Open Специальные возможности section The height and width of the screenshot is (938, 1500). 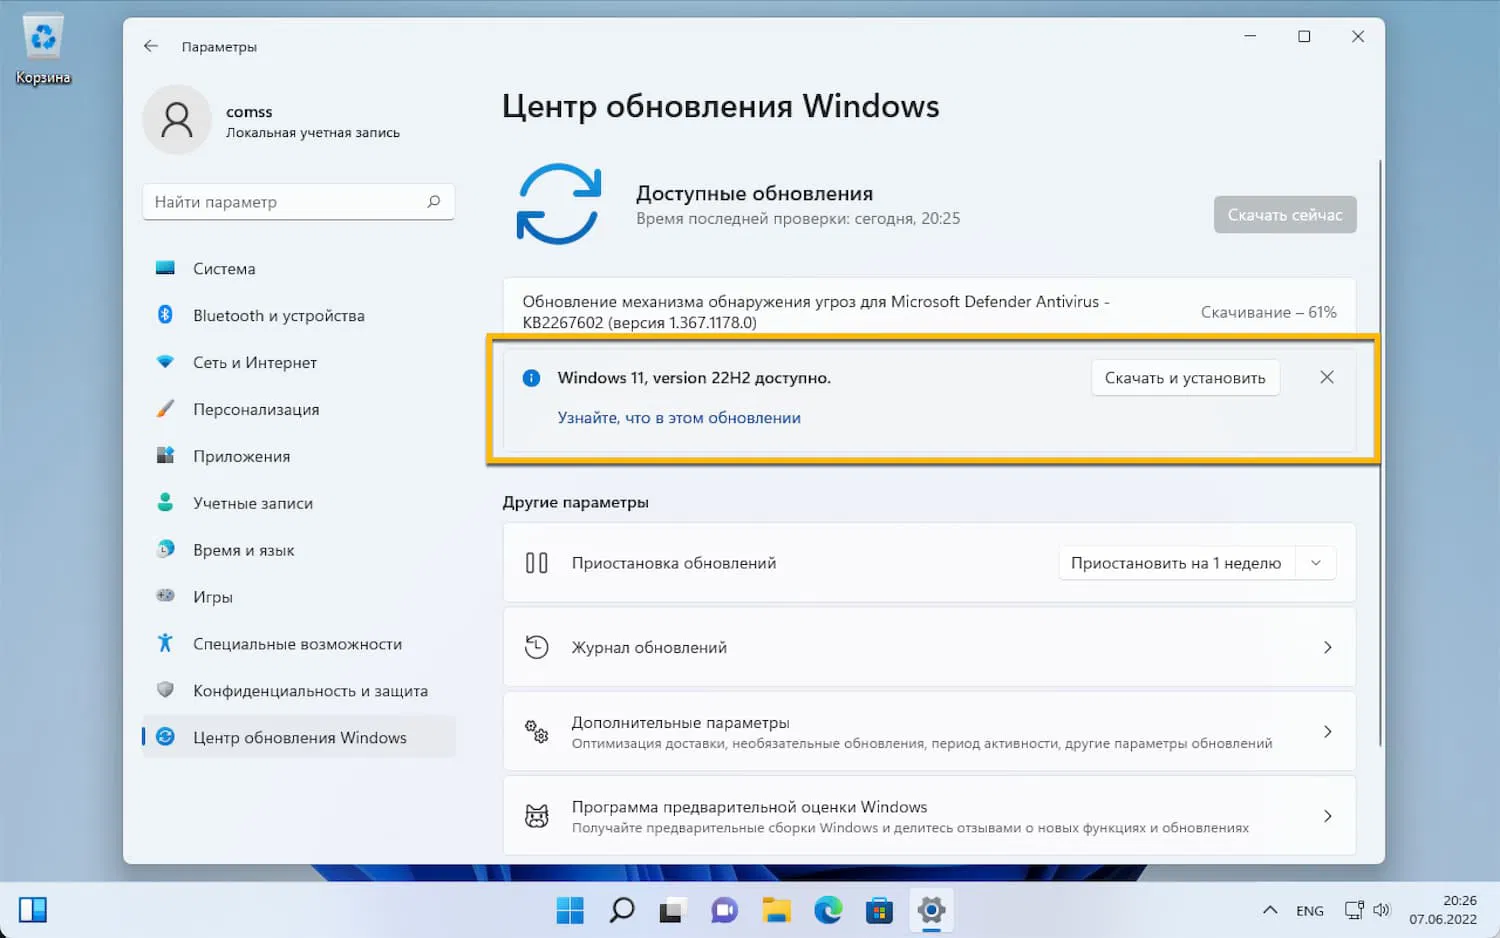click(x=299, y=644)
